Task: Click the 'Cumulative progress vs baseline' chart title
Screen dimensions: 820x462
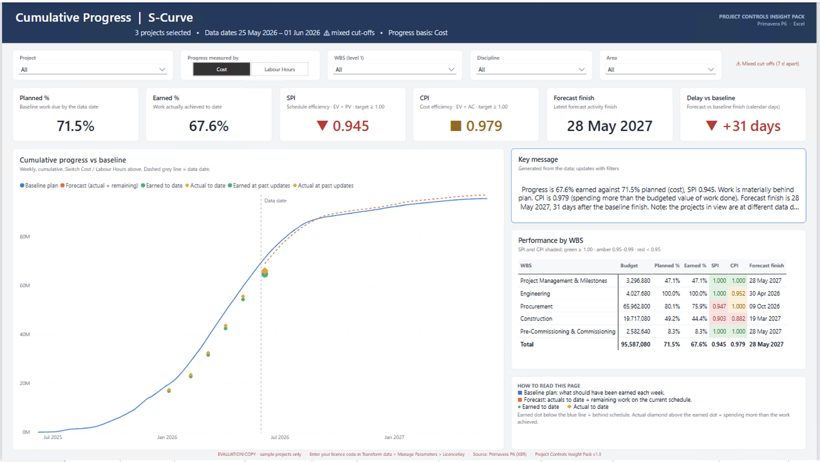Action: [73, 160]
